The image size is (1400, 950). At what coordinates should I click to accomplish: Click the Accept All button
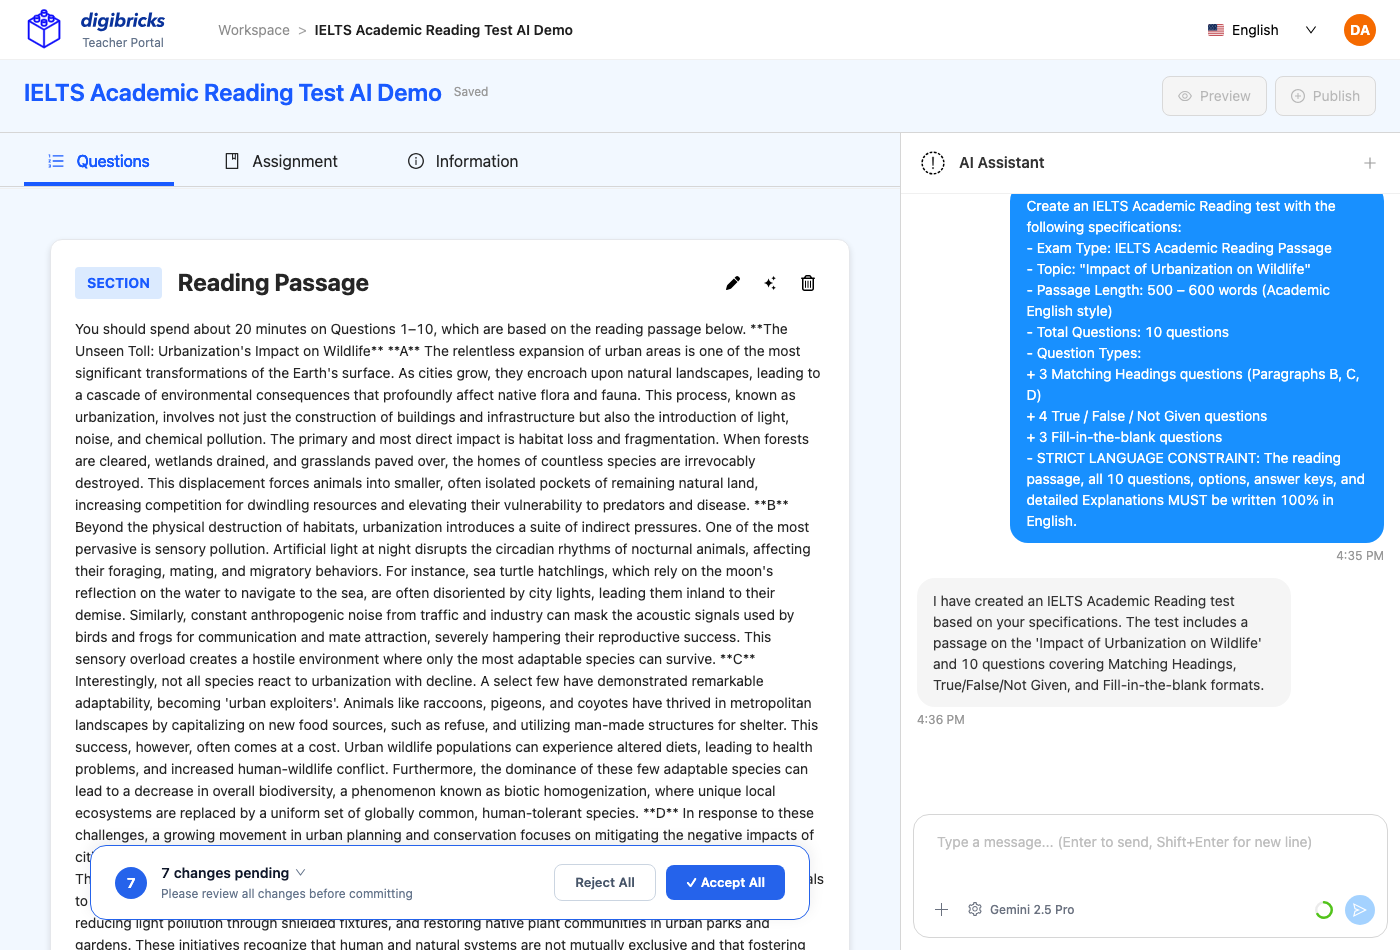point(725,882)
